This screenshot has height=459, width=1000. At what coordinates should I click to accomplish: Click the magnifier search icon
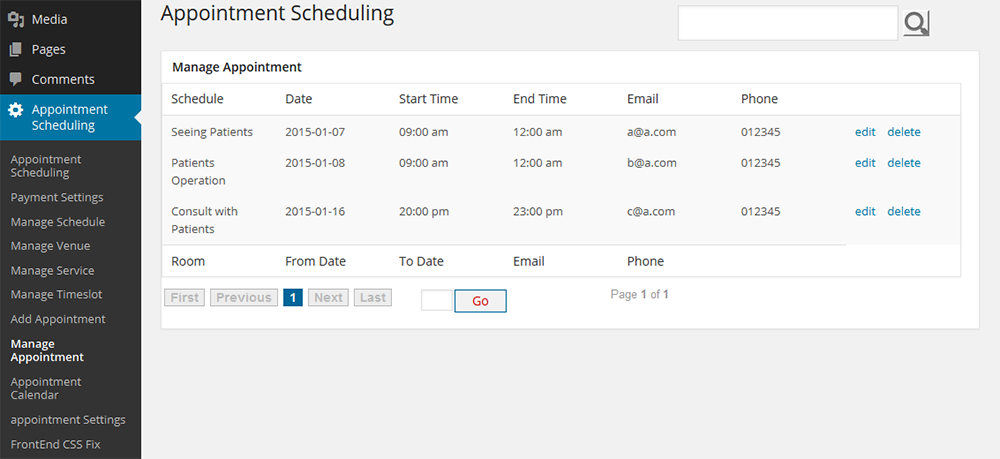point(916,23)
